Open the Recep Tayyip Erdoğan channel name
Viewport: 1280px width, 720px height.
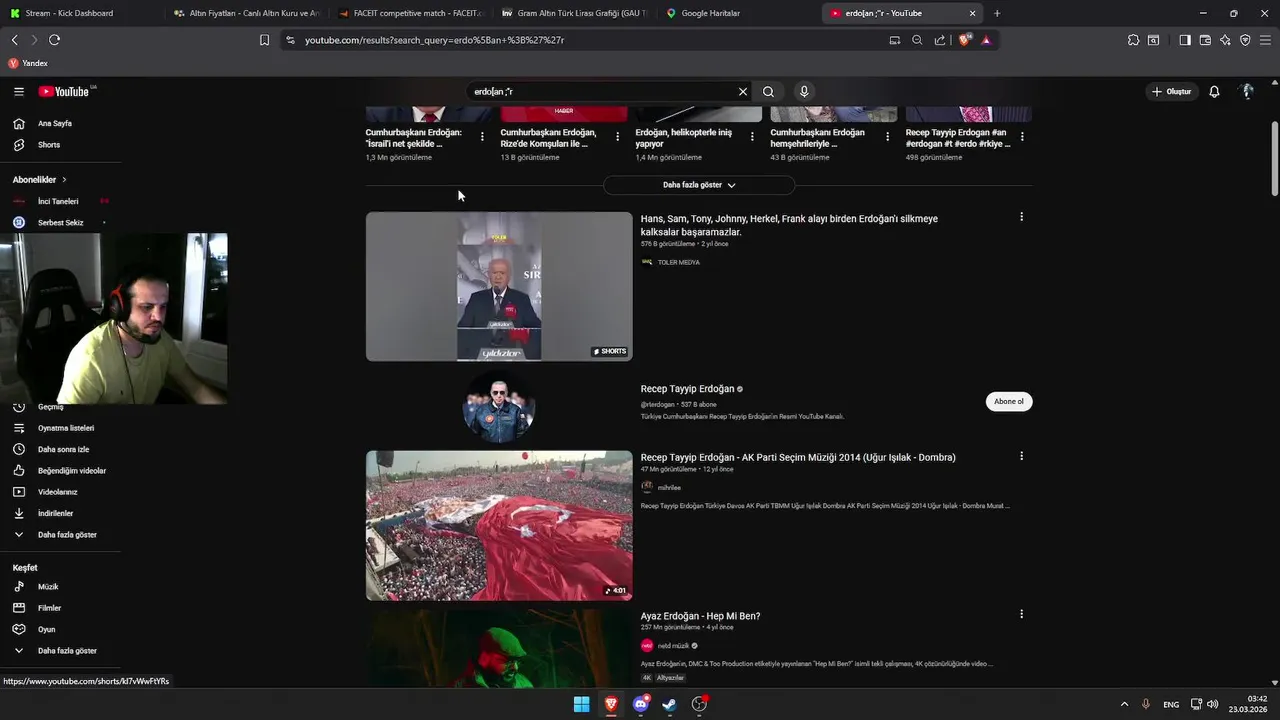tap(687, 389)
